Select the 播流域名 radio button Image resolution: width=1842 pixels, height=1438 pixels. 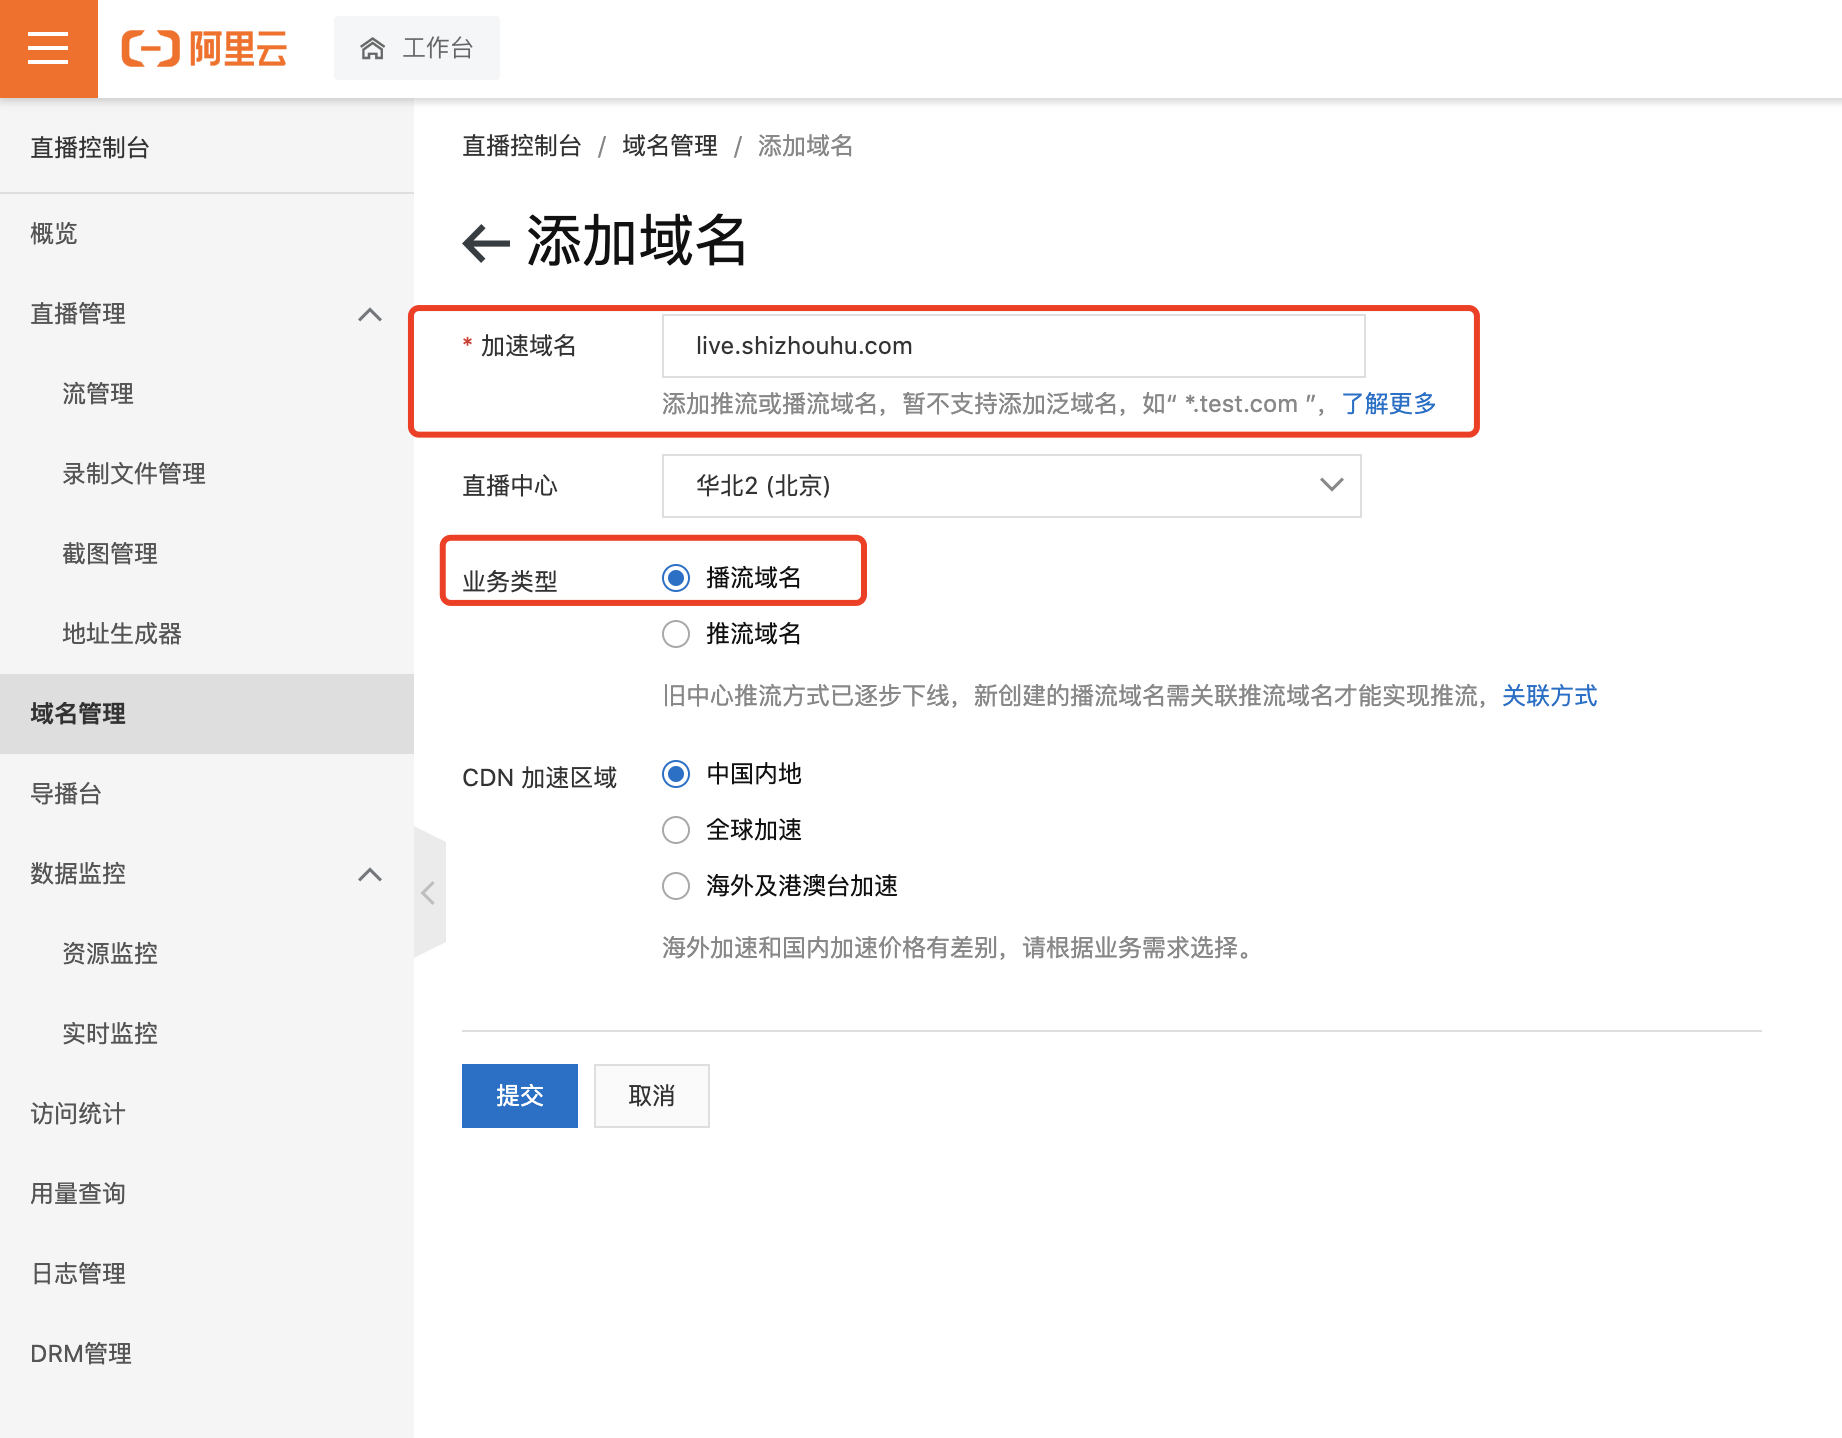click(x=676, y=578)
